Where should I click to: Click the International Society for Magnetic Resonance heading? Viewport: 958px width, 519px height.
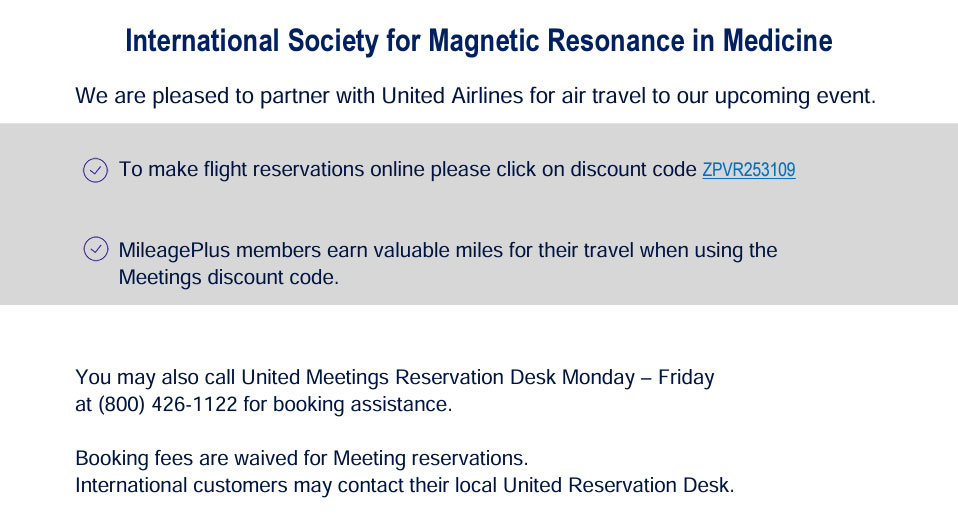point(478,41)
